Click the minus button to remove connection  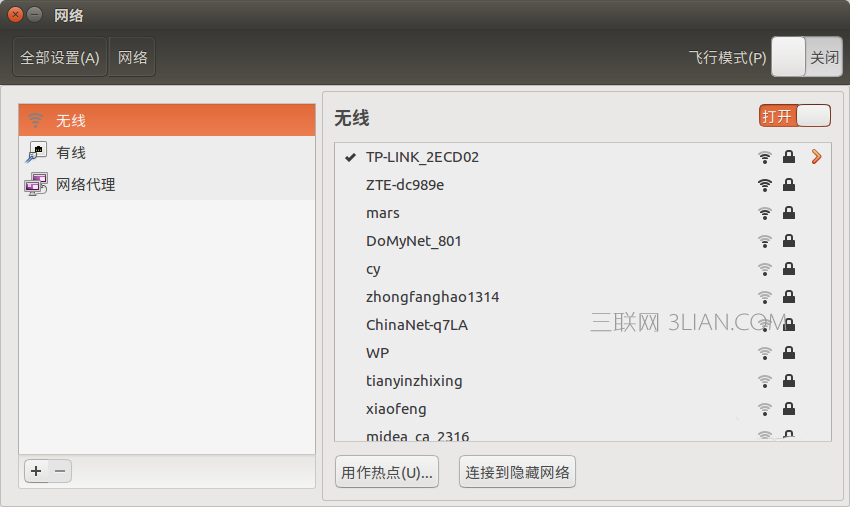point(60,471)
